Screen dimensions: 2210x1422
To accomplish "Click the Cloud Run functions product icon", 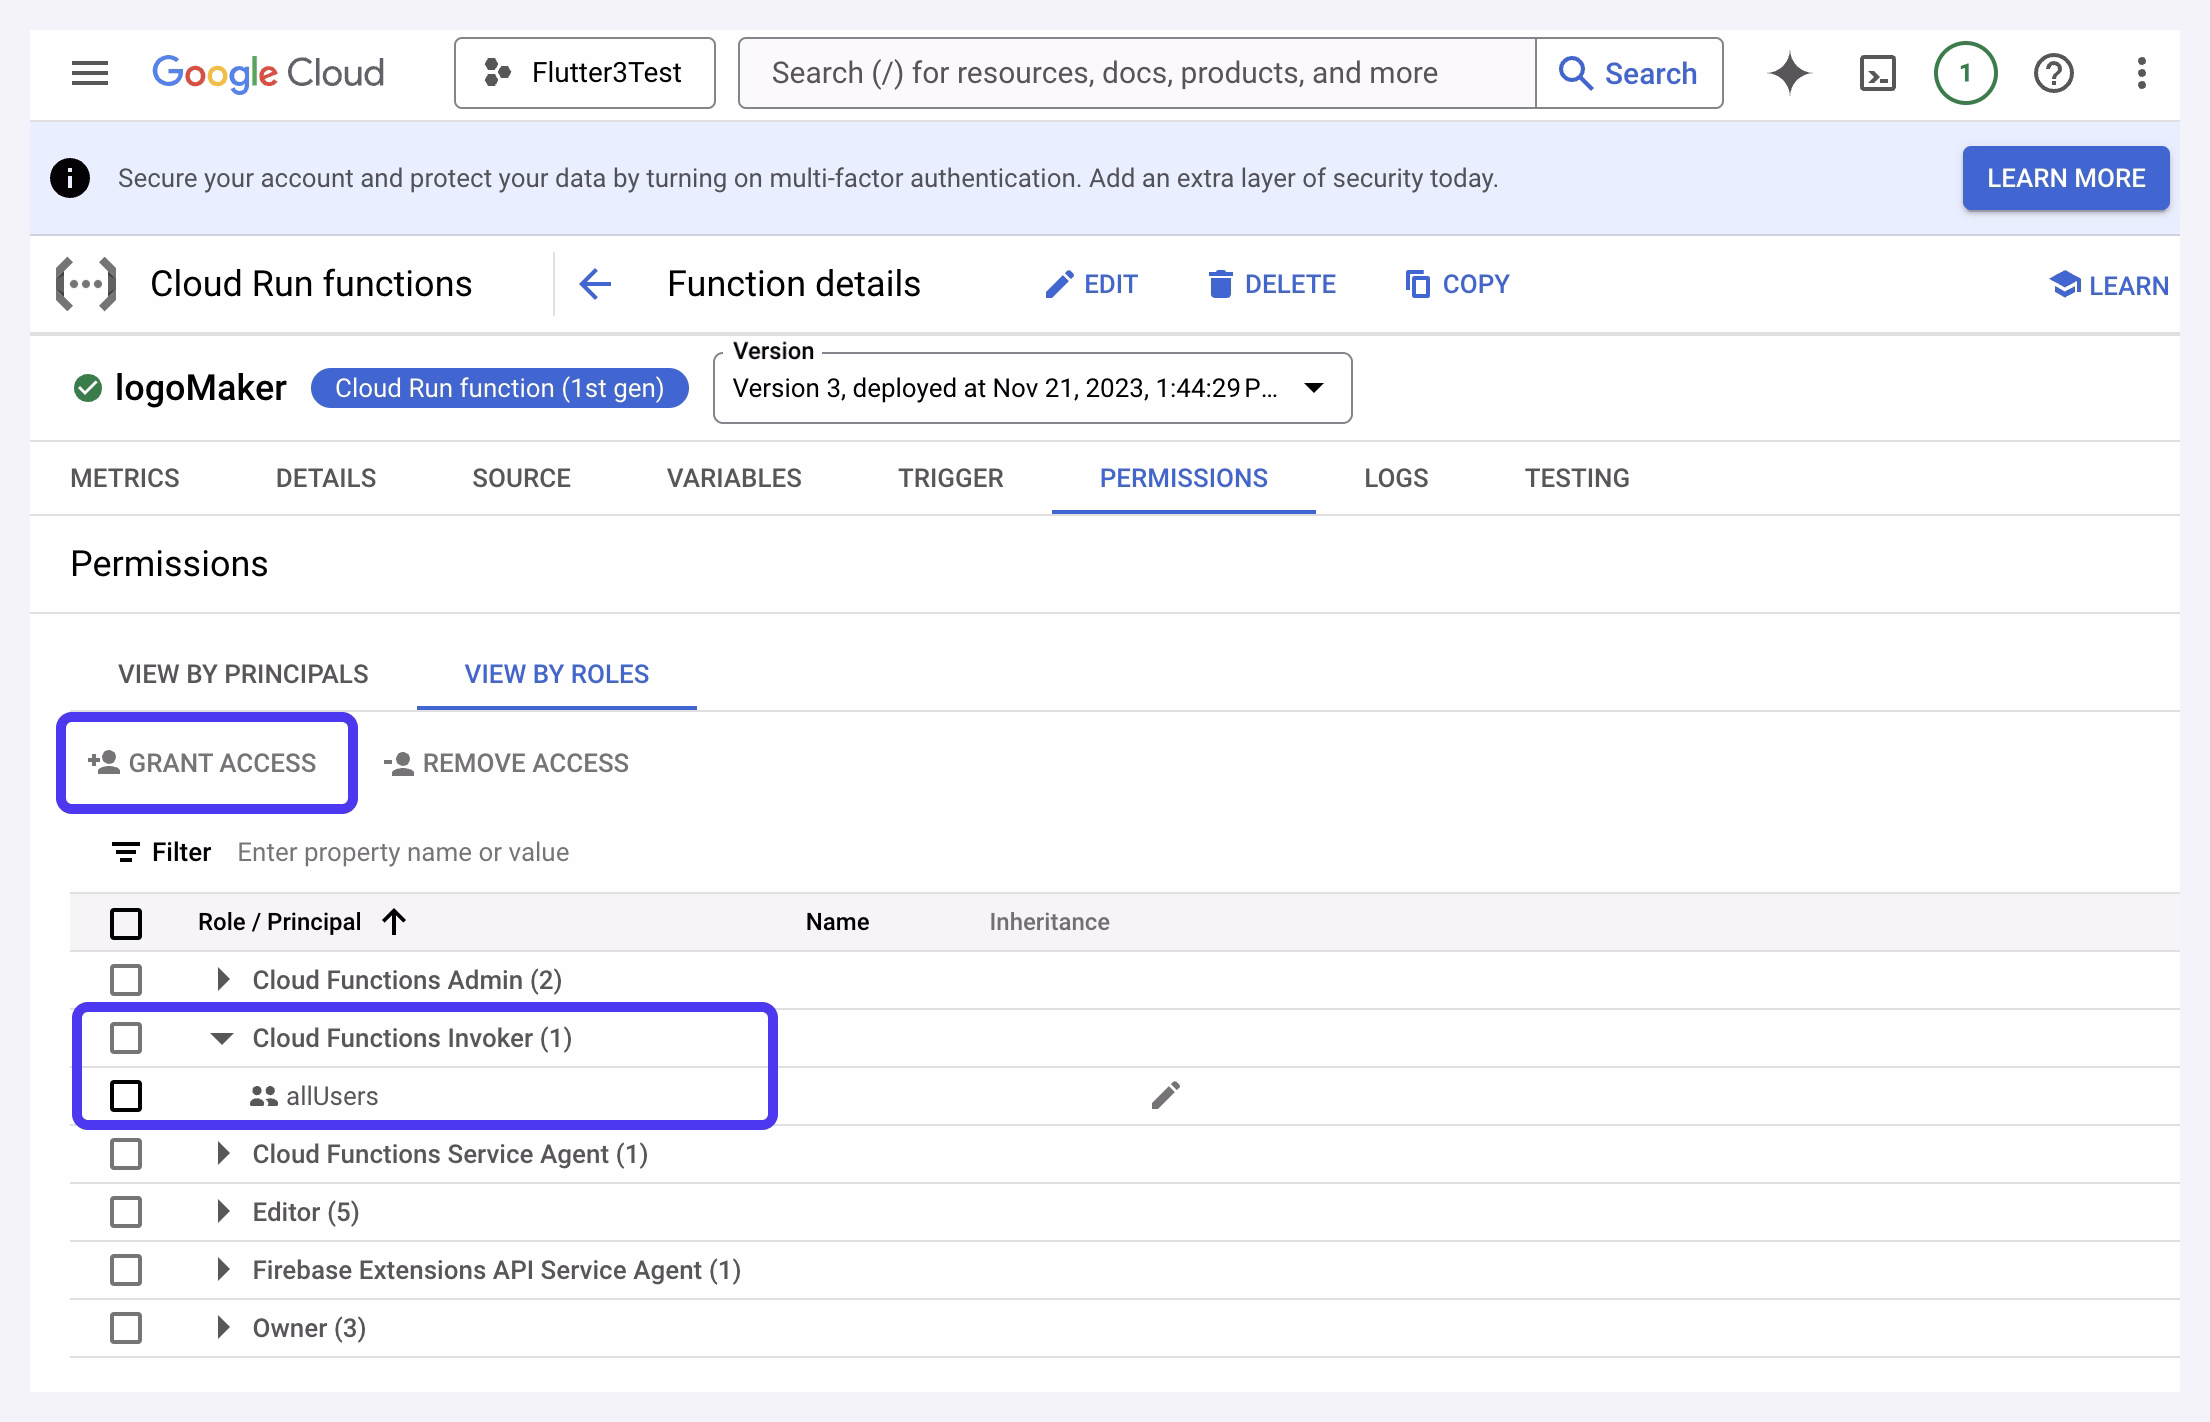I will 86,284.
